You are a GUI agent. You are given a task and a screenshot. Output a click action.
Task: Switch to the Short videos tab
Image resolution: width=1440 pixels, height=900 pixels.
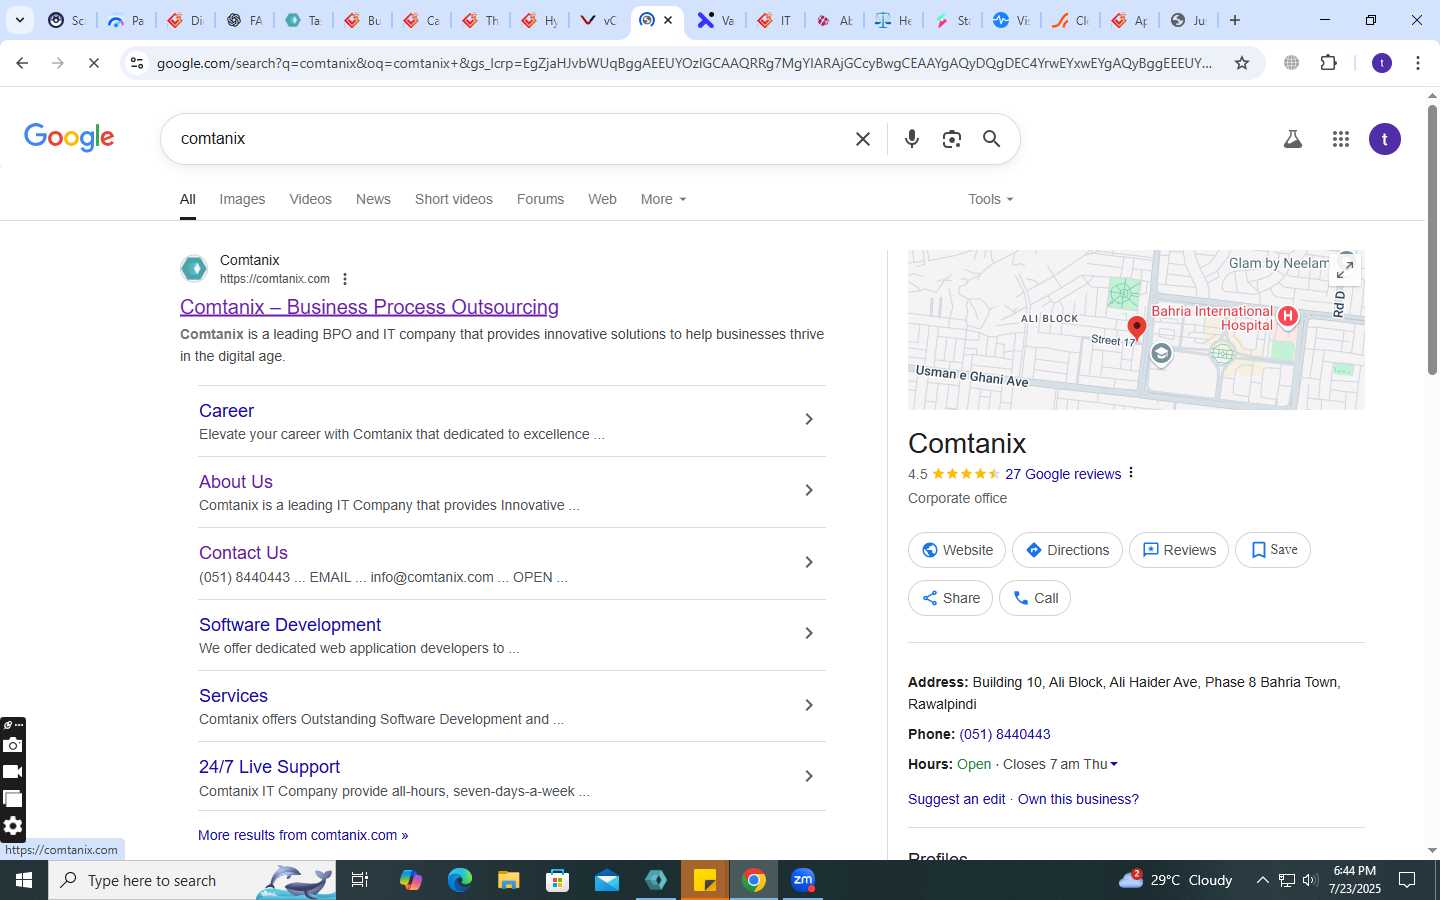pos(454,199)
